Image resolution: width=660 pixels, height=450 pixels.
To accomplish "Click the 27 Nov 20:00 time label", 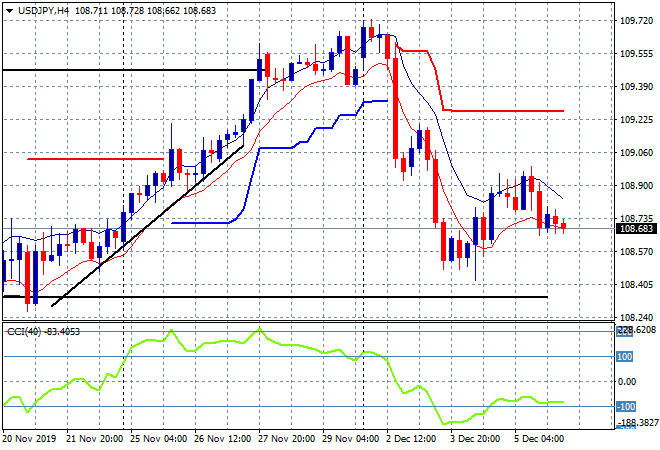I will [287, 439].
